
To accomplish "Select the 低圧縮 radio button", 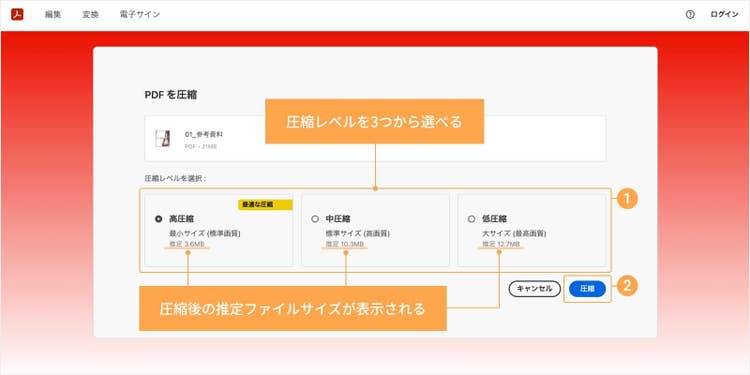I will coord(471,219).
